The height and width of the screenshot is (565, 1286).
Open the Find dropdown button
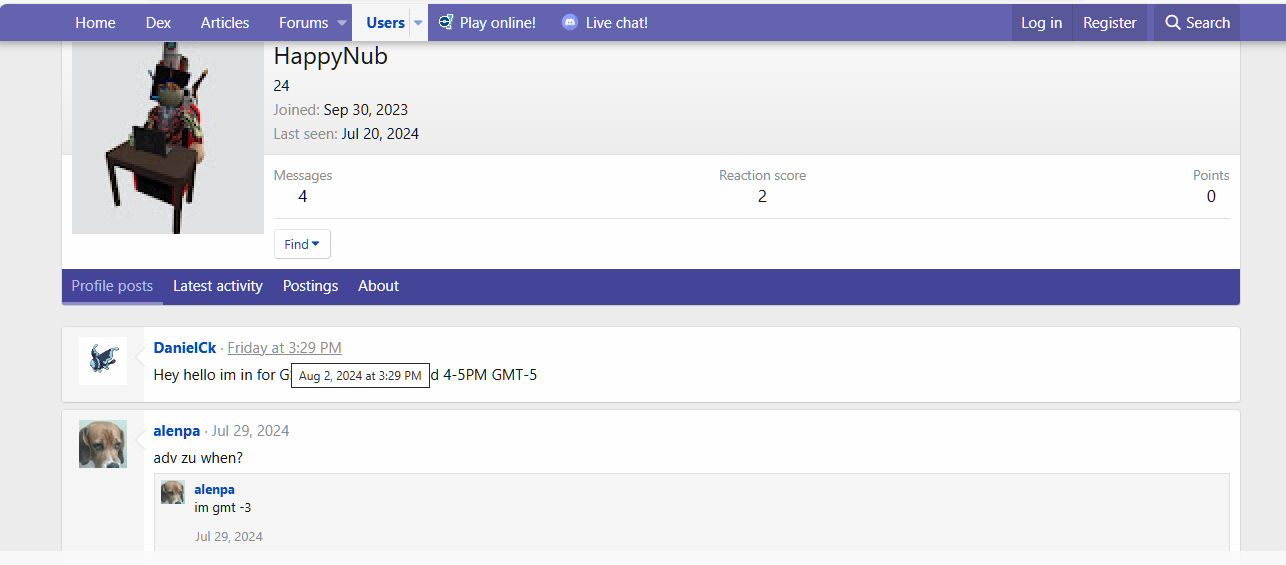tap(302, 244)
